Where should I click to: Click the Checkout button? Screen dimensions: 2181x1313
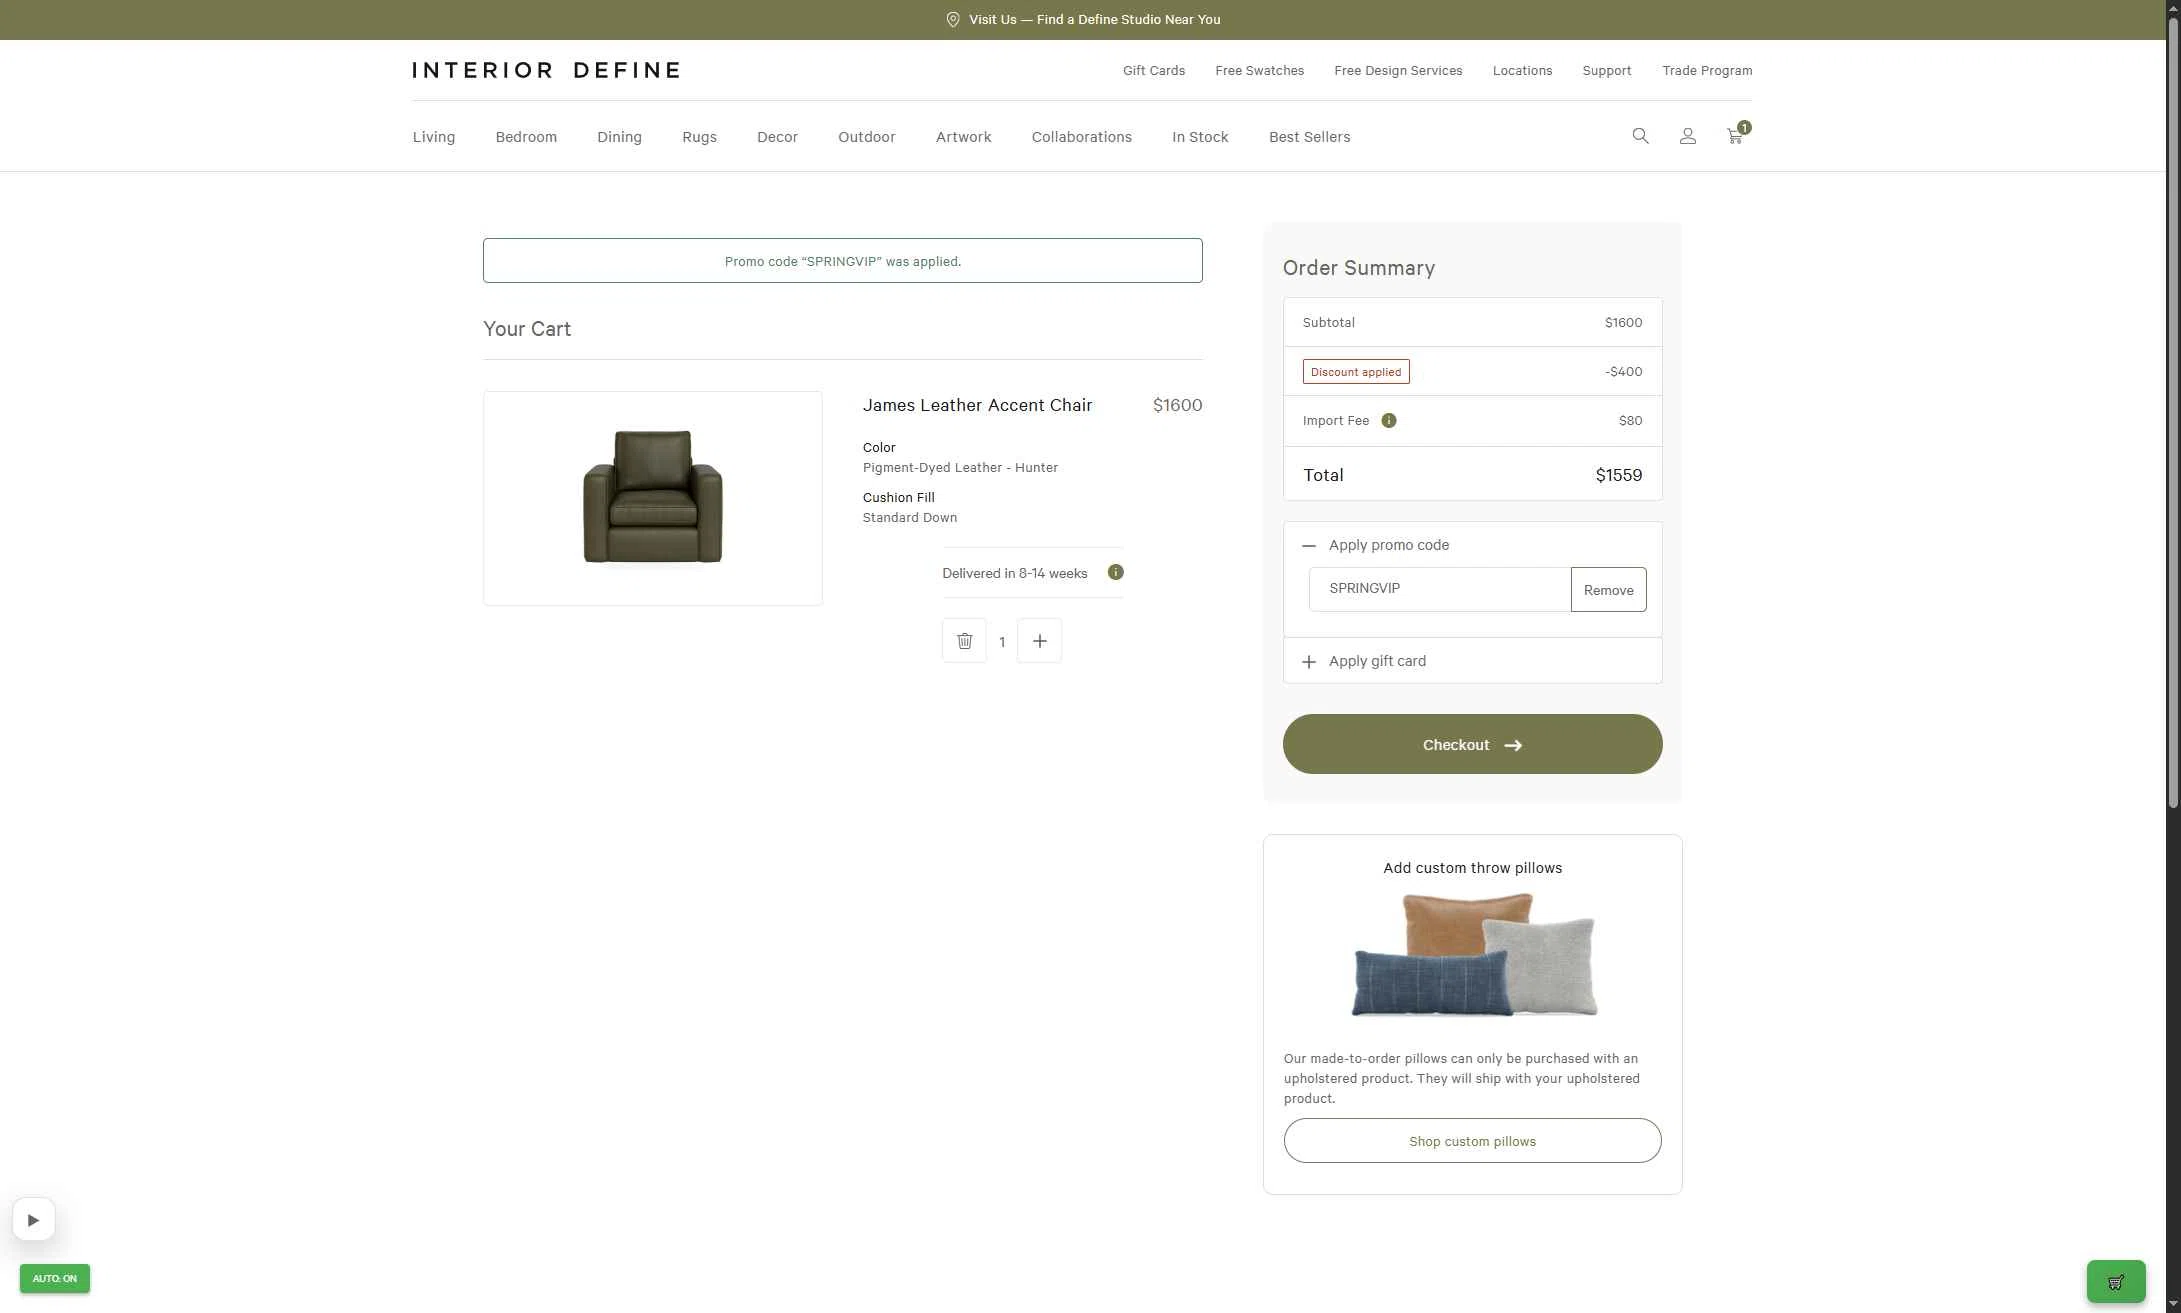[x=1472, y=744]
